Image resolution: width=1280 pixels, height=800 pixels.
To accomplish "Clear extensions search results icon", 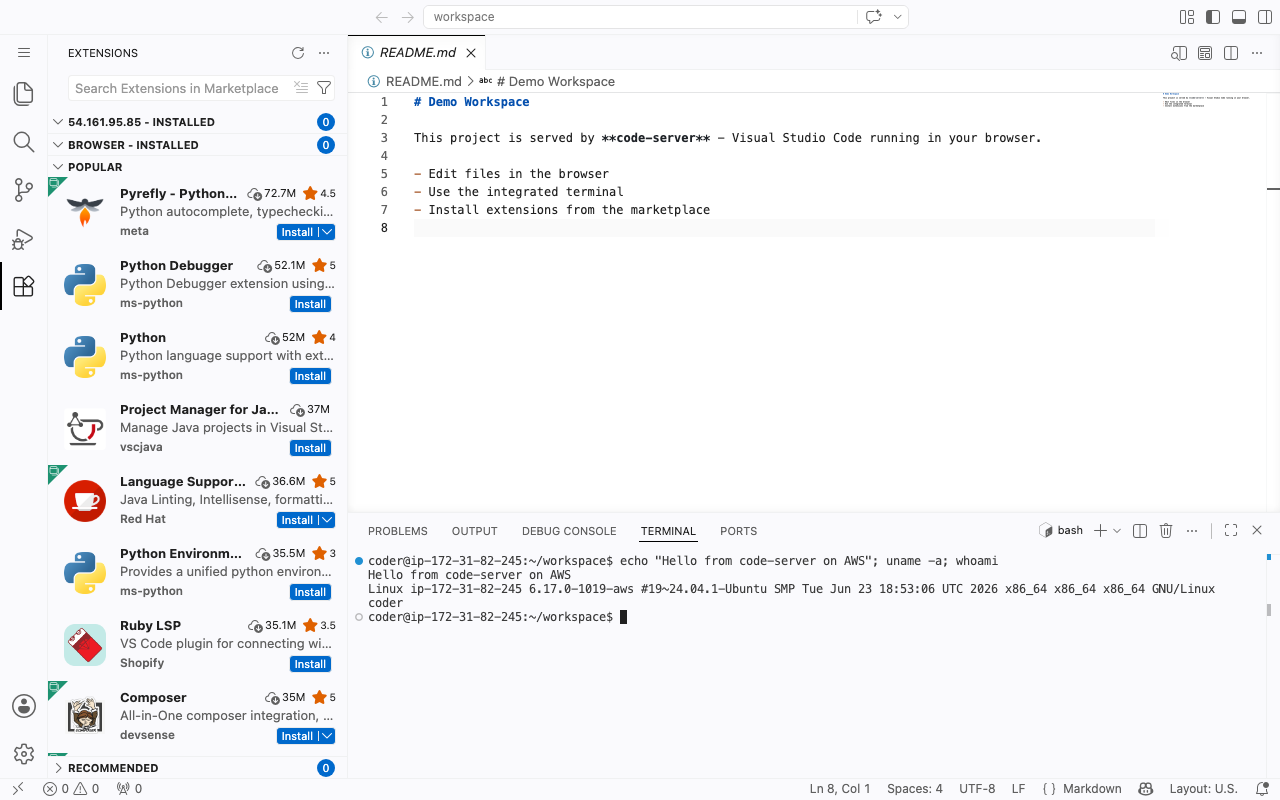I will coord(301,88).
